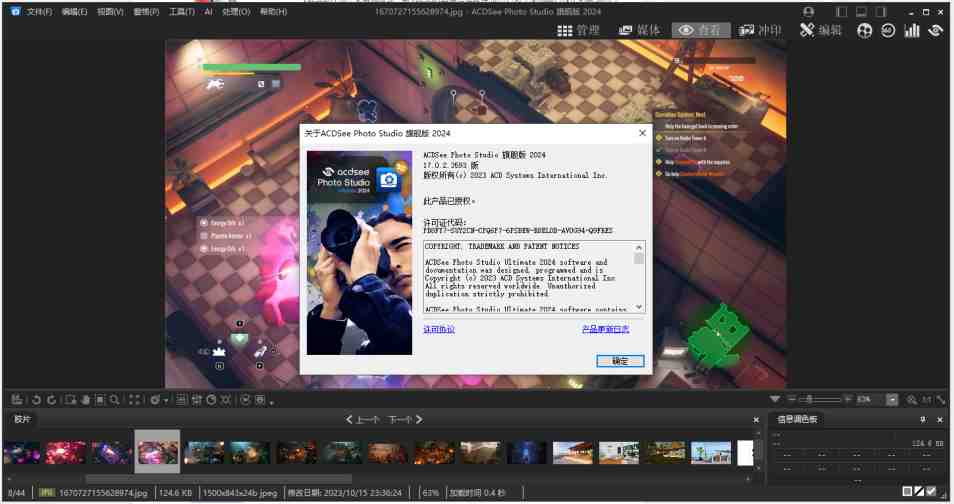
Task: Open the 365 mode icon
Action: (888, 30)
